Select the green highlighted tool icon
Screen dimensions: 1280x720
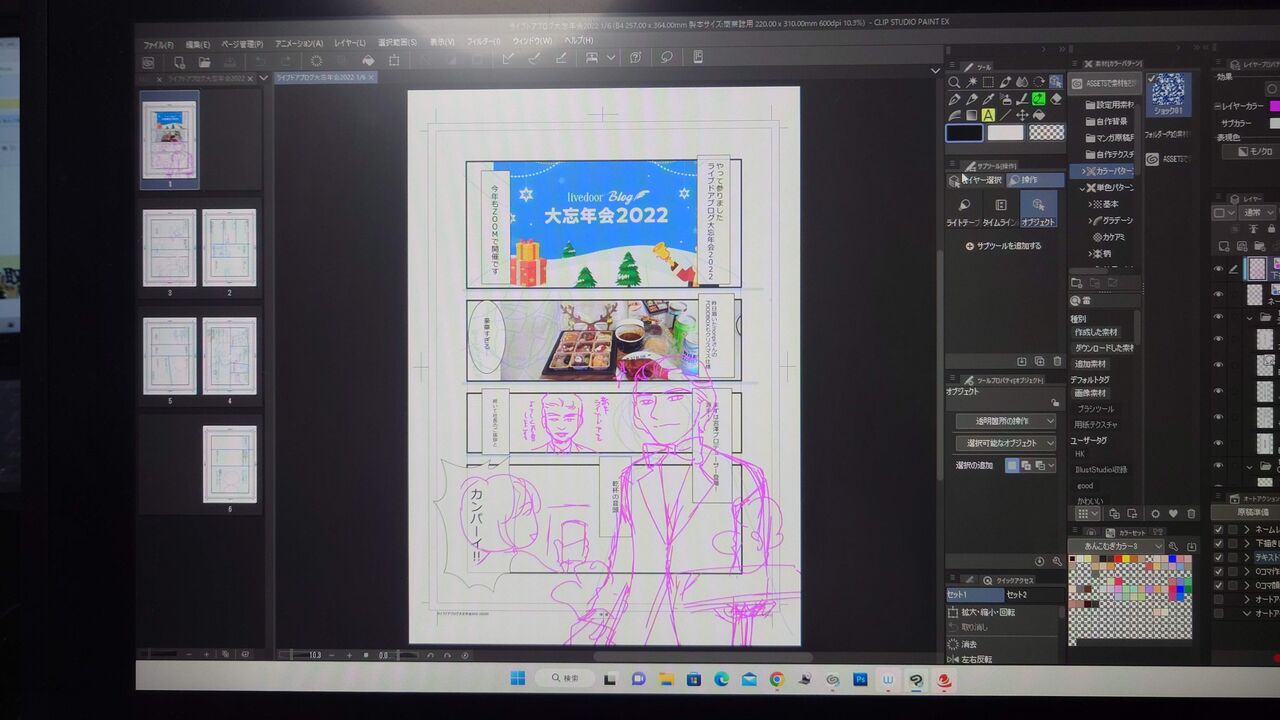pyautogui.click(x=1039, y=99)
